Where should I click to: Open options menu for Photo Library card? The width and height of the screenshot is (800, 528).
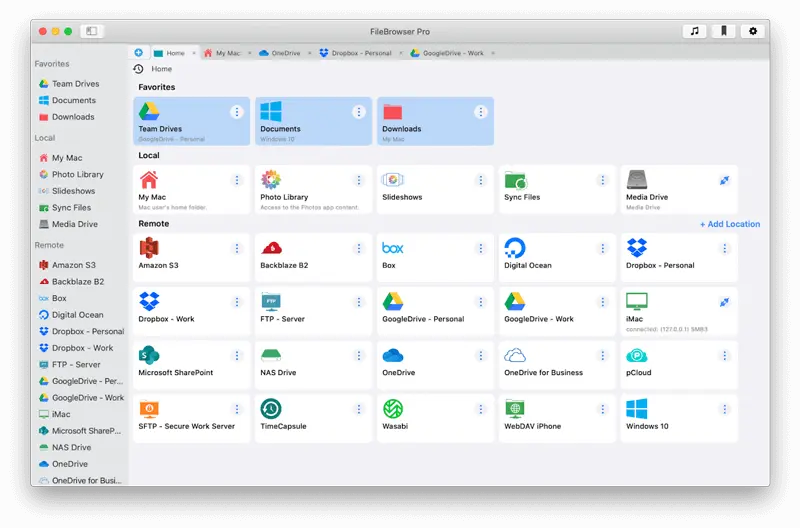[359, 180]
